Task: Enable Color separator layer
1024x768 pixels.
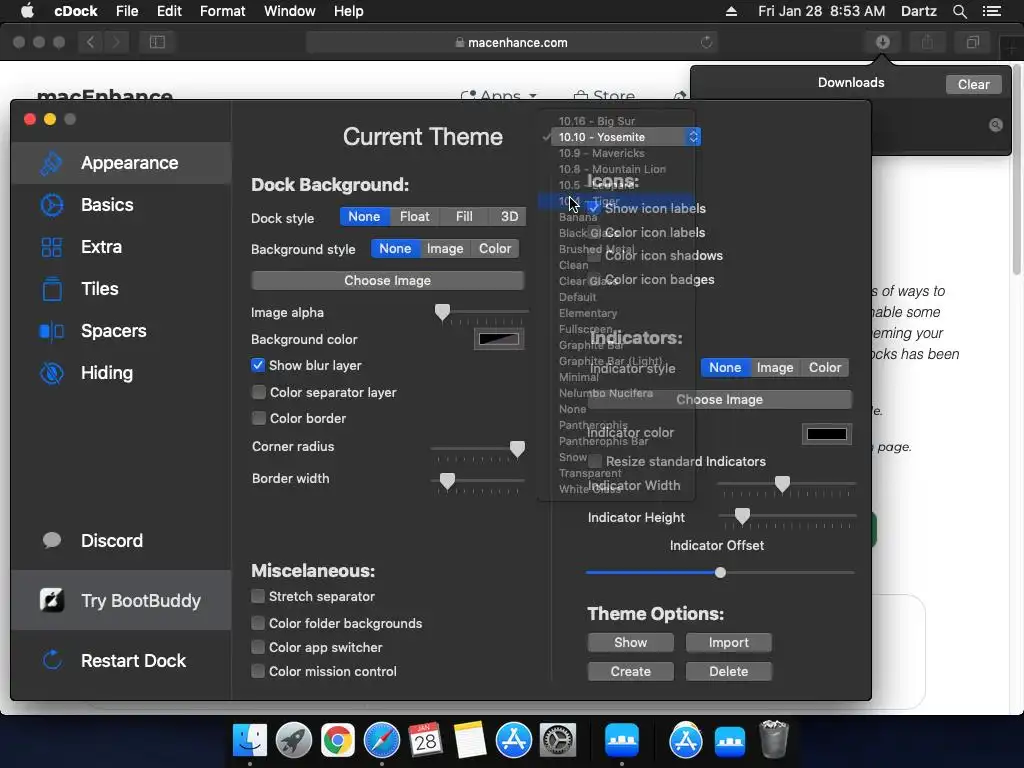Action: click(x=259, y=392)
